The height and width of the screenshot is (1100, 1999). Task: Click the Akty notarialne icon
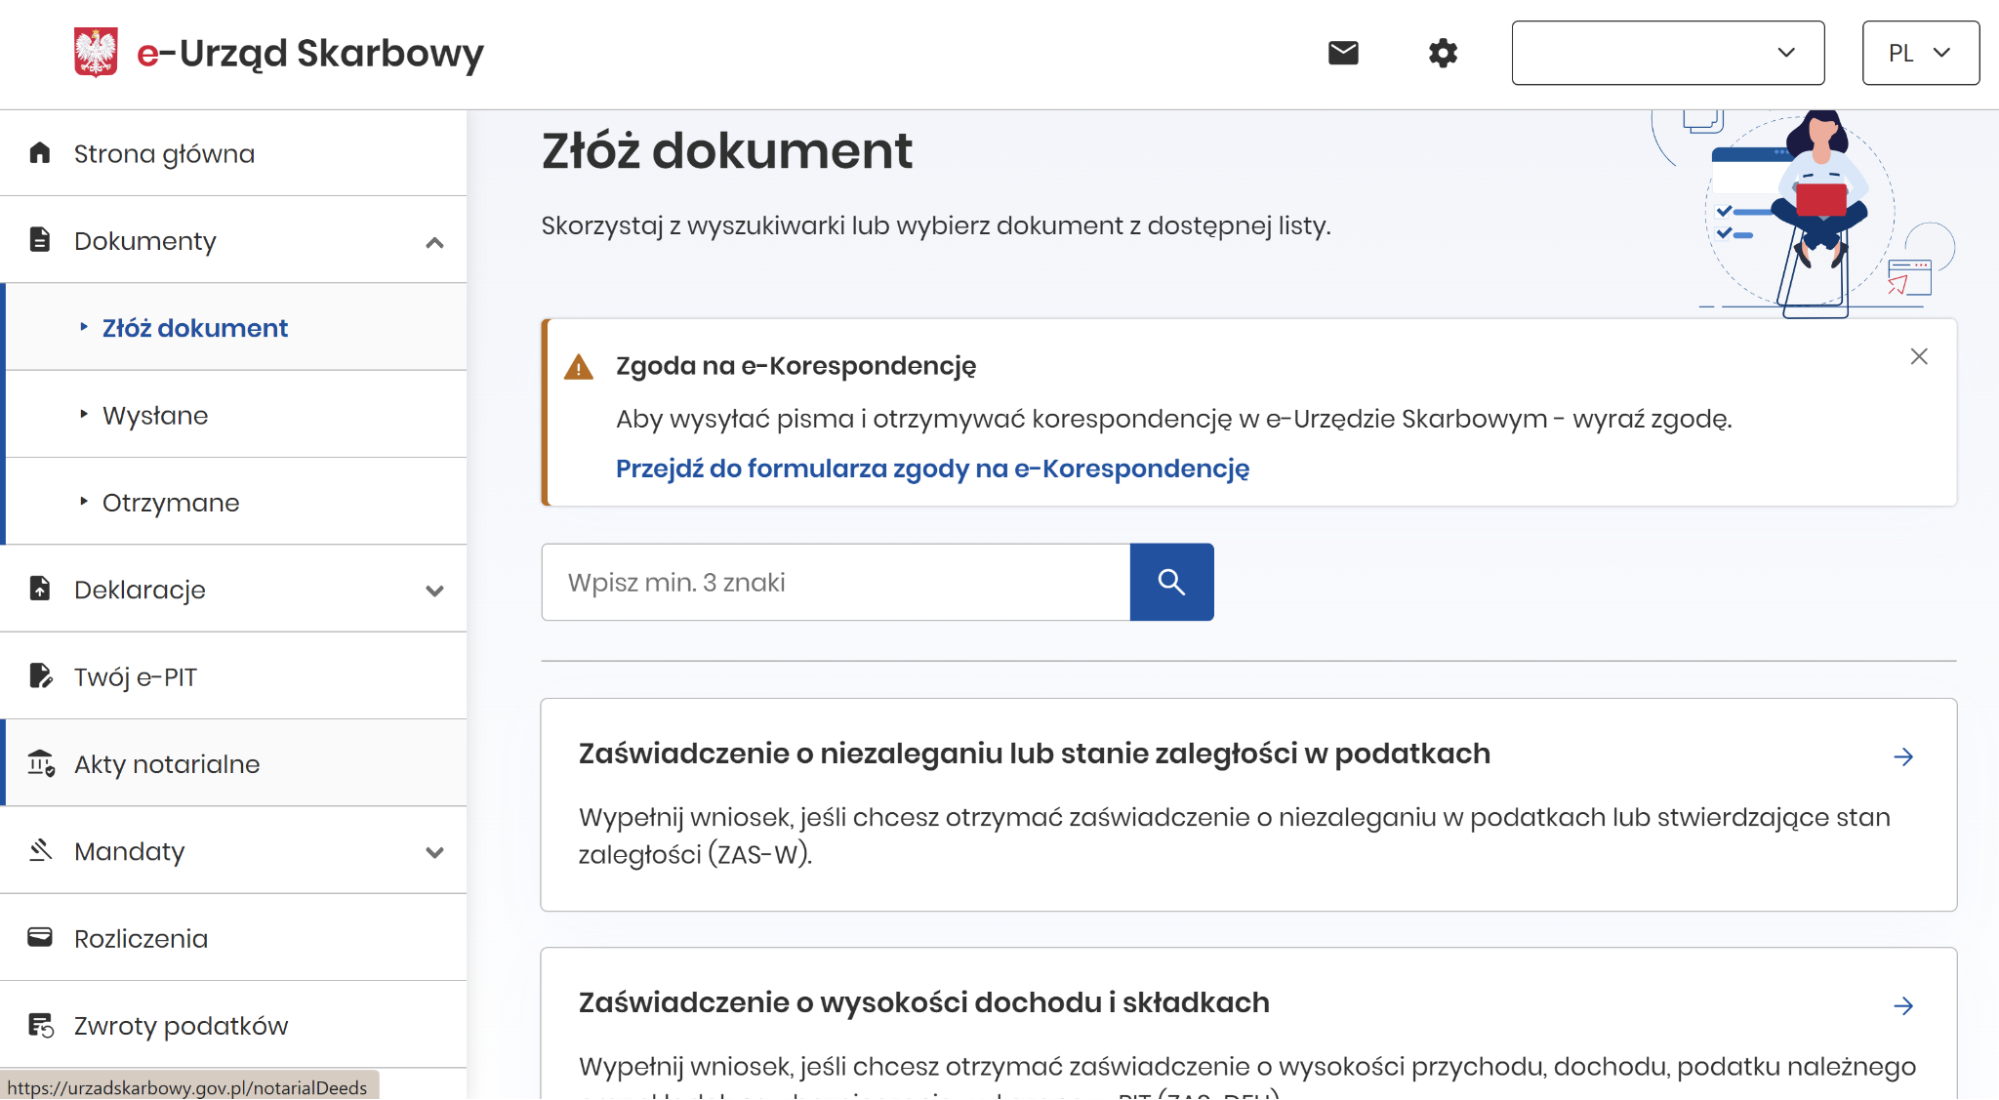pyautogui.click(x=40, y=763)
